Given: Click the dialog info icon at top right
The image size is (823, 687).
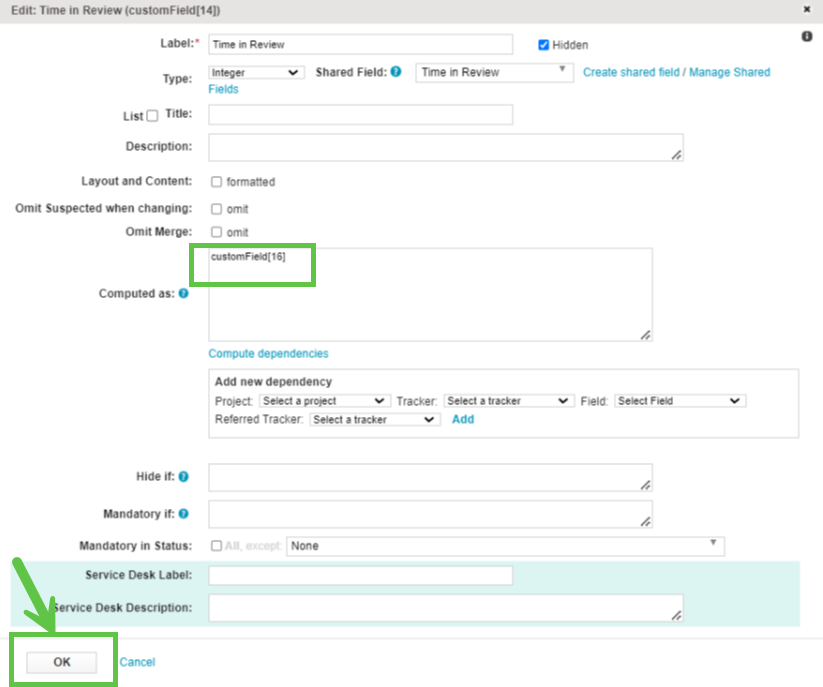Looking at the screenshot, I should click(x=807, y=36).
